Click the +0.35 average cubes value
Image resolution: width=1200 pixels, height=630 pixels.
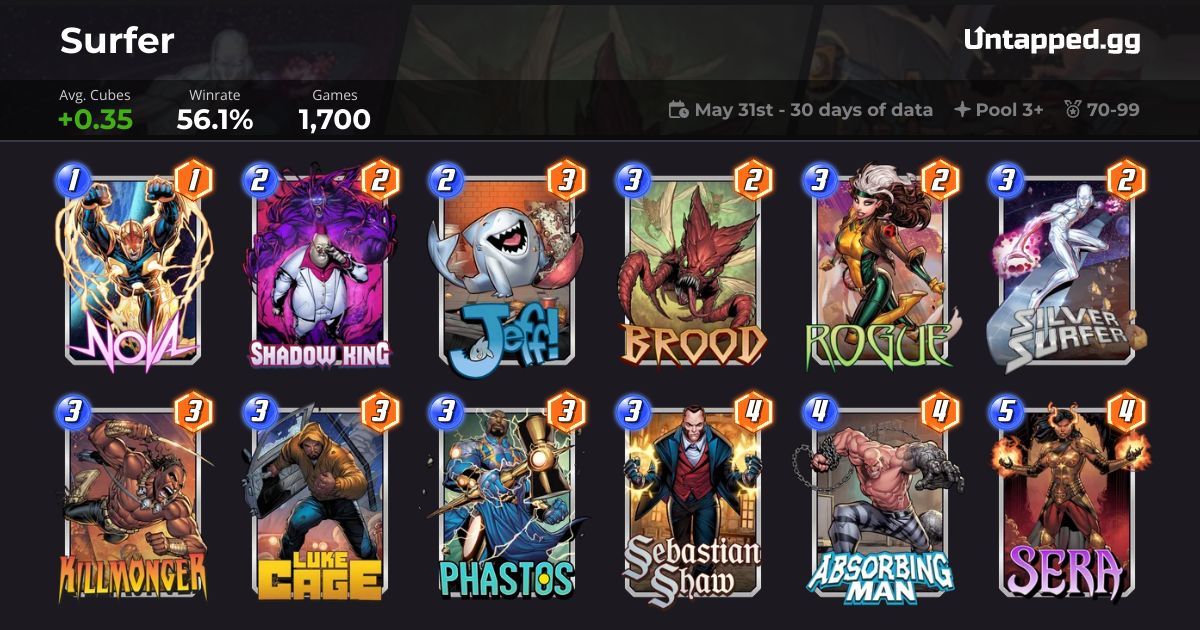tap(96, 120)
